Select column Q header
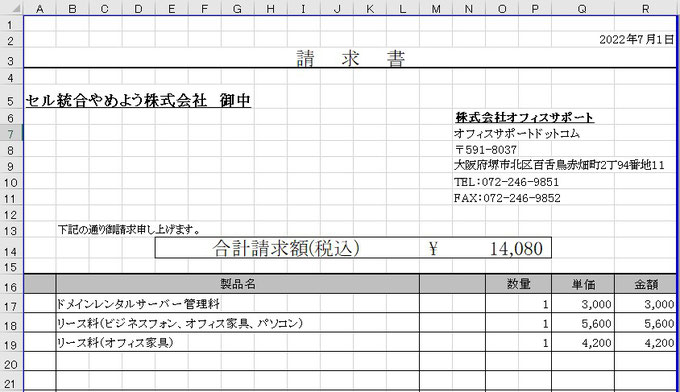 click(582, 8)
